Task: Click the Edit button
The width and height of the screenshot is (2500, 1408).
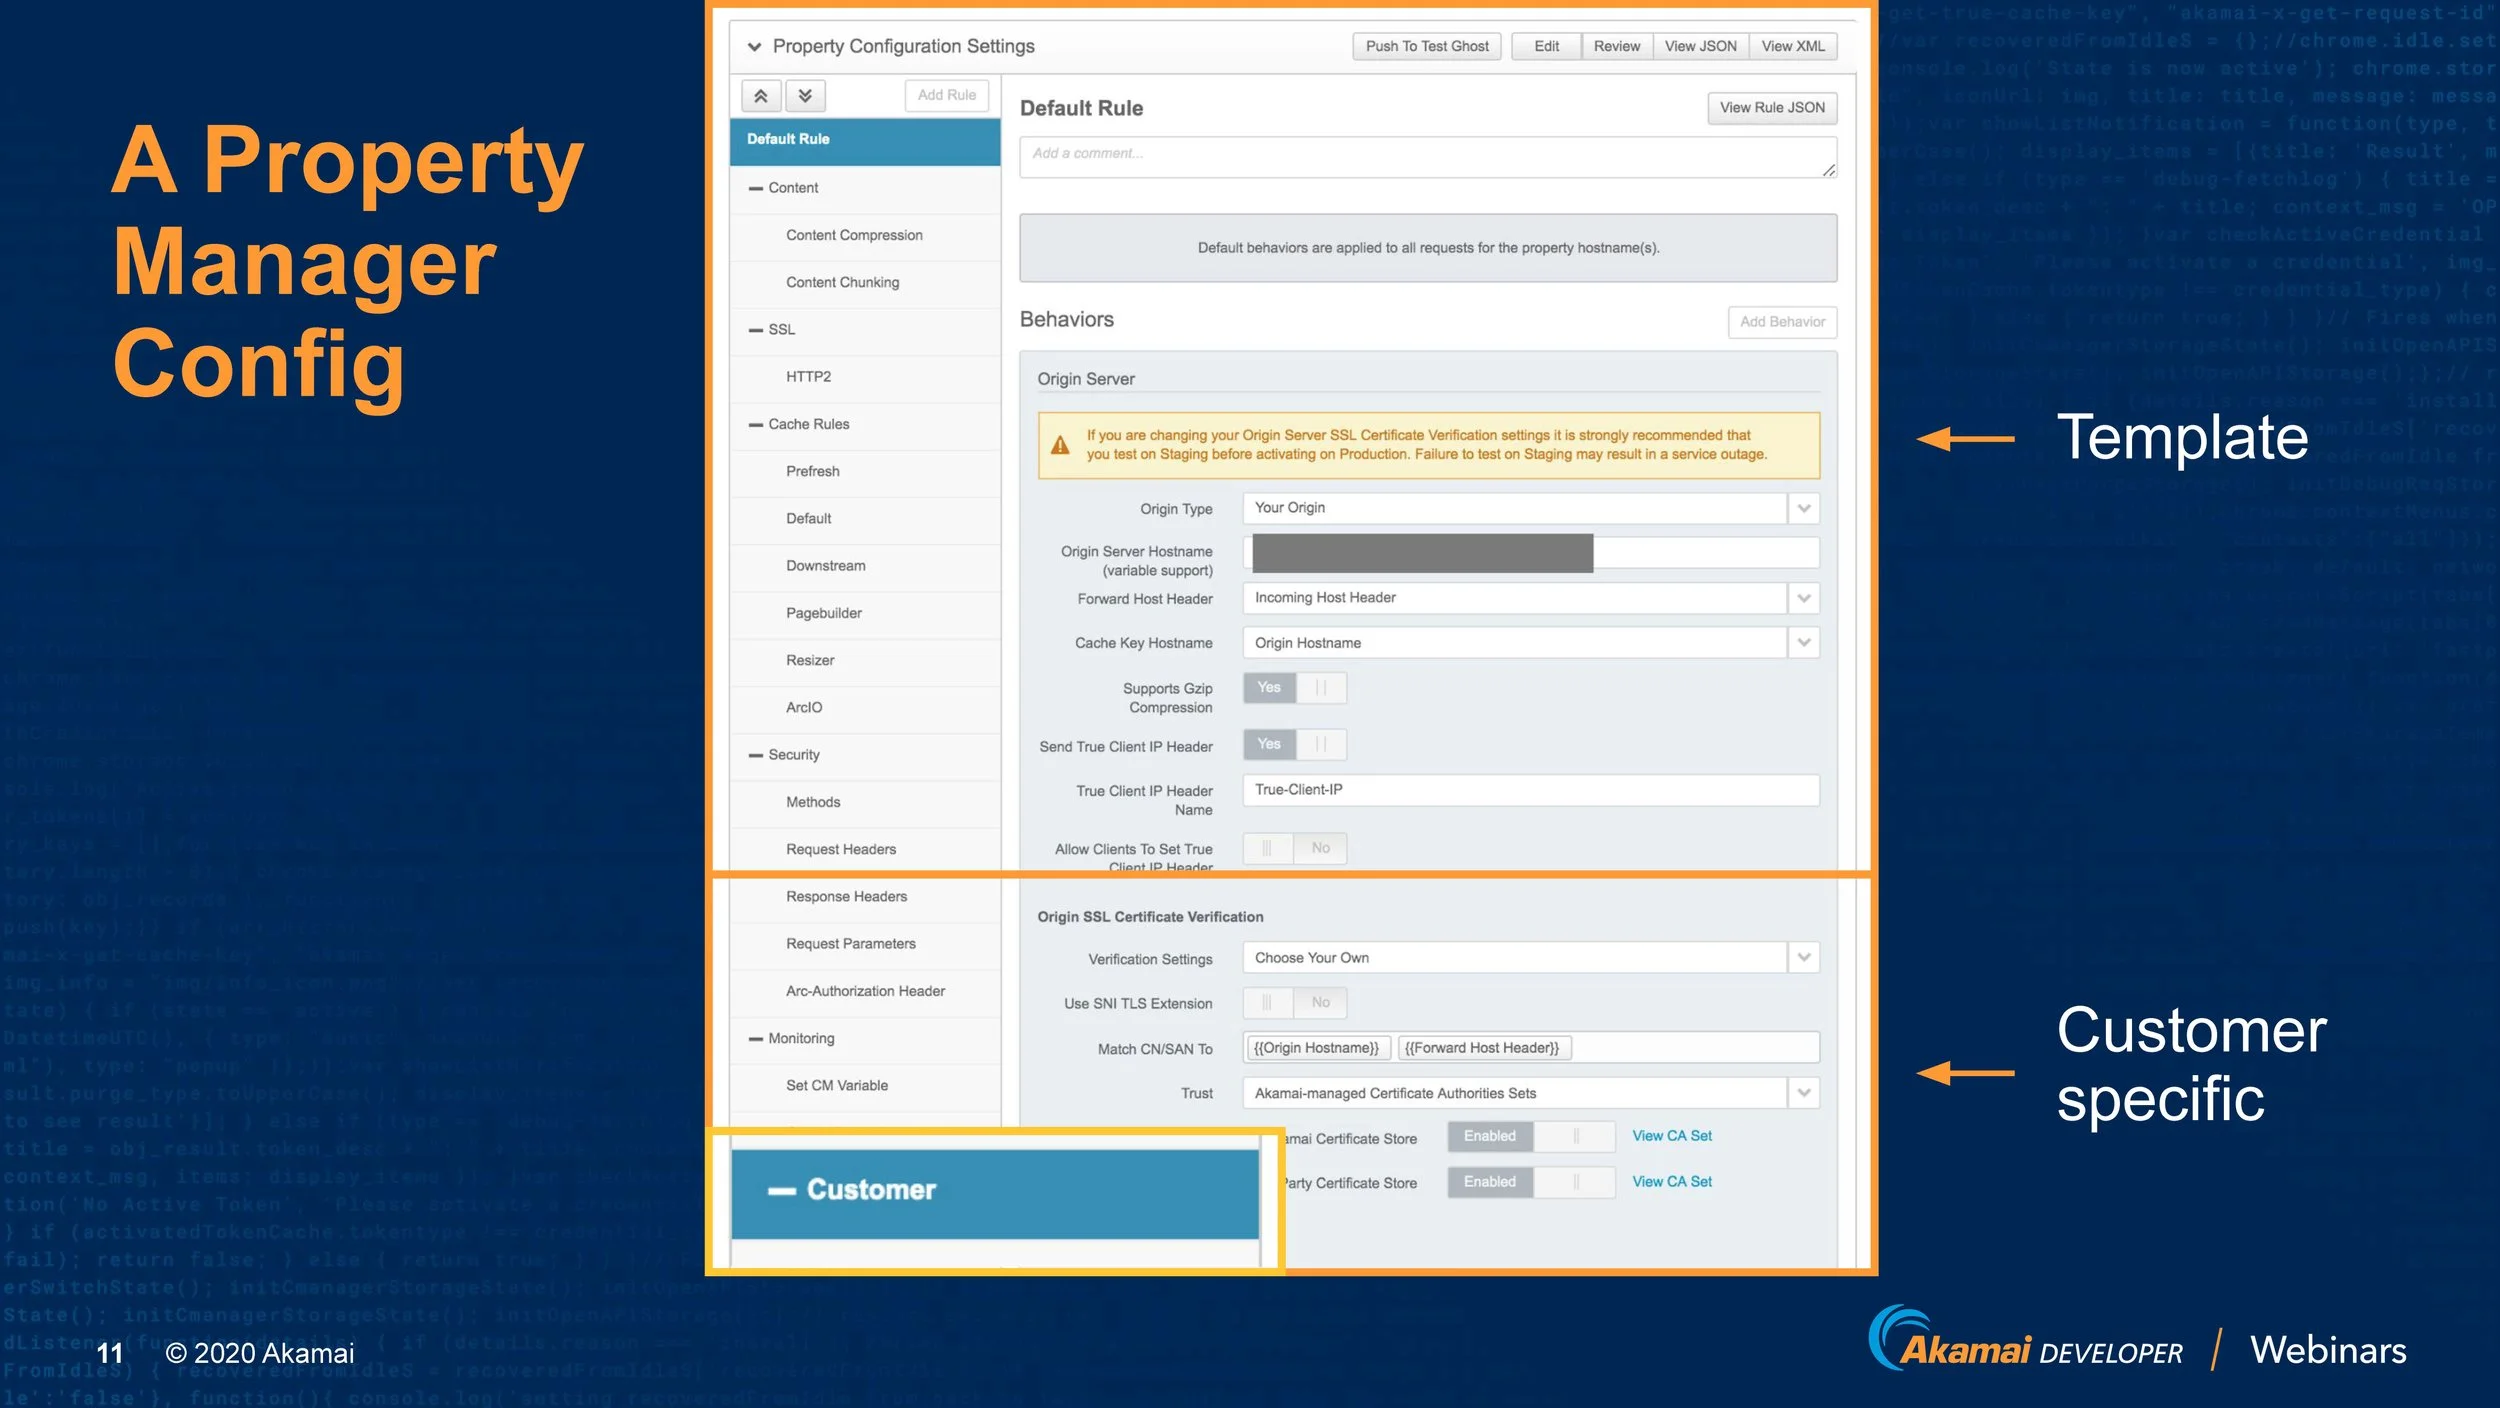Action: [1547, 47]
